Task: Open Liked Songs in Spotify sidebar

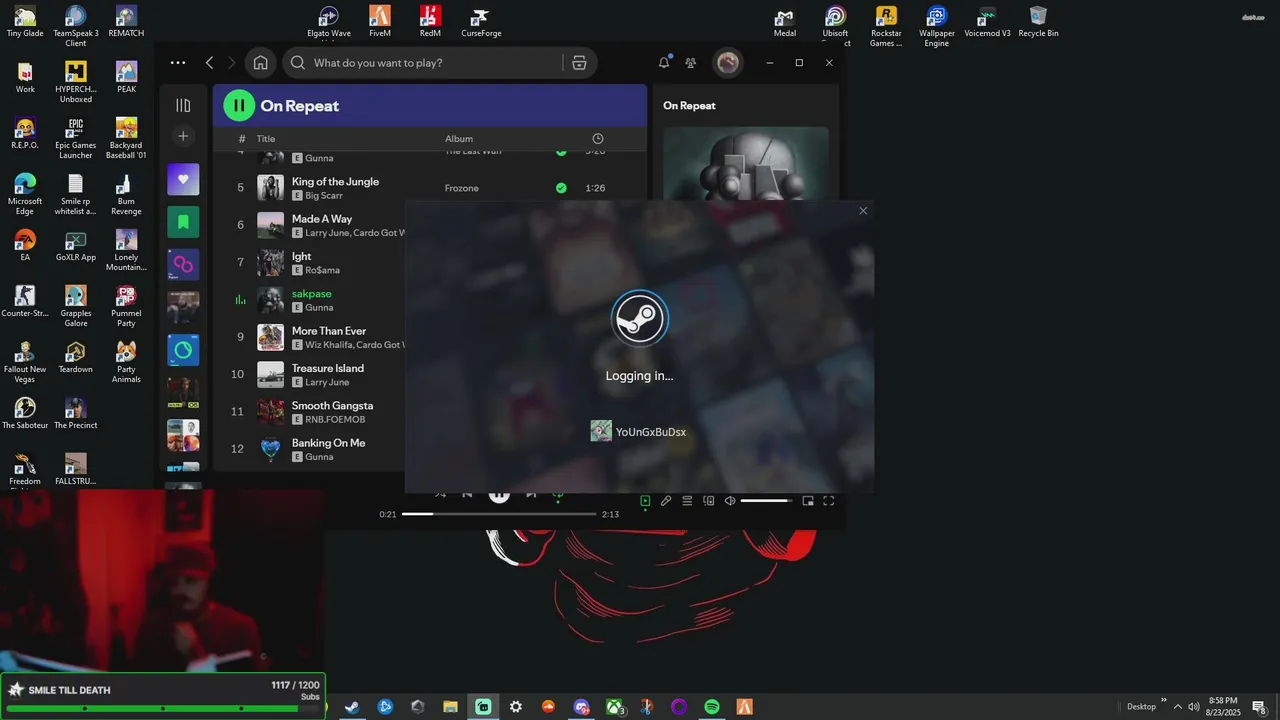Action: pos(183,179)
